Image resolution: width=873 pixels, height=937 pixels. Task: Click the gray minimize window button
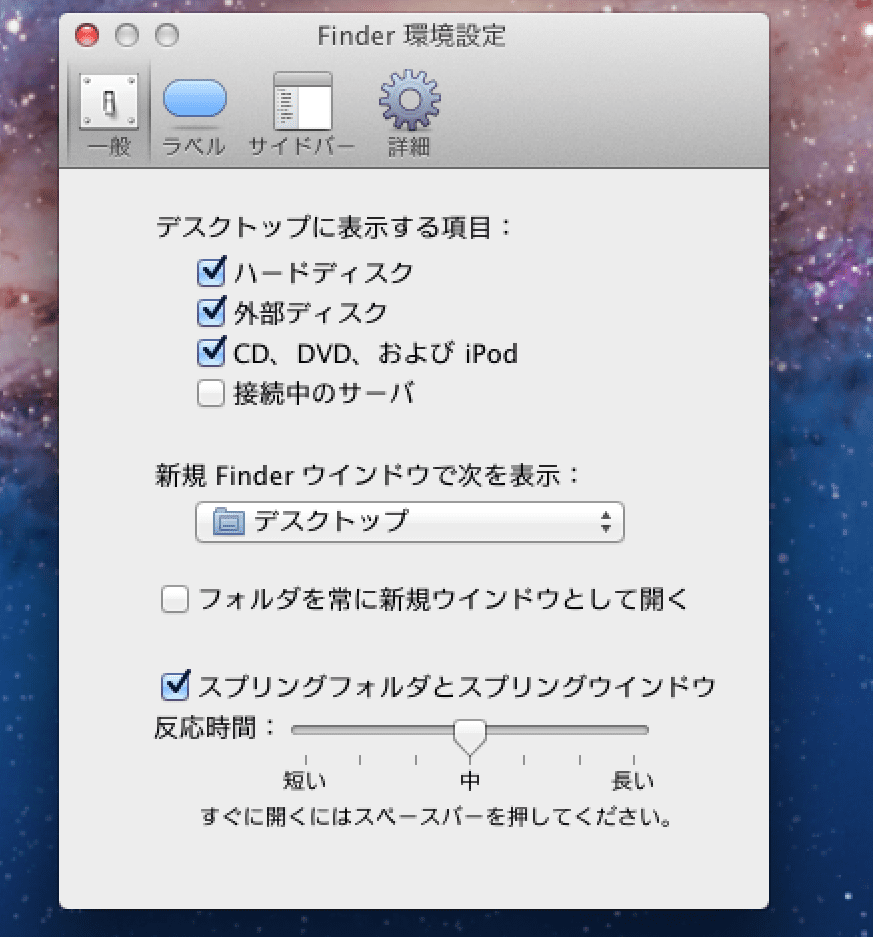tap(127, 35)
